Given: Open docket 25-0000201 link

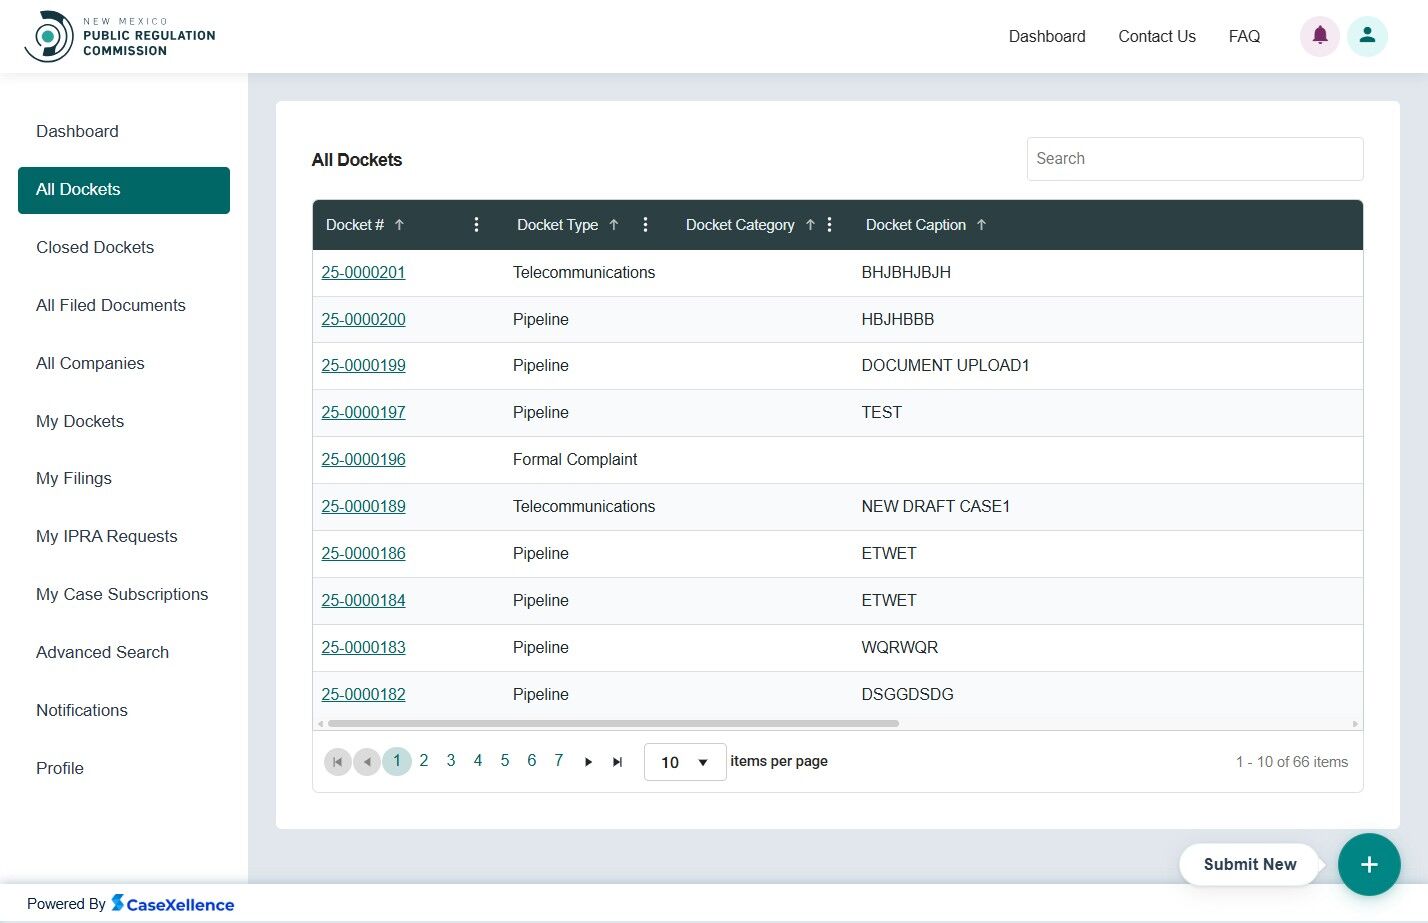Looking at the screenshot, I should click(363, 272).
